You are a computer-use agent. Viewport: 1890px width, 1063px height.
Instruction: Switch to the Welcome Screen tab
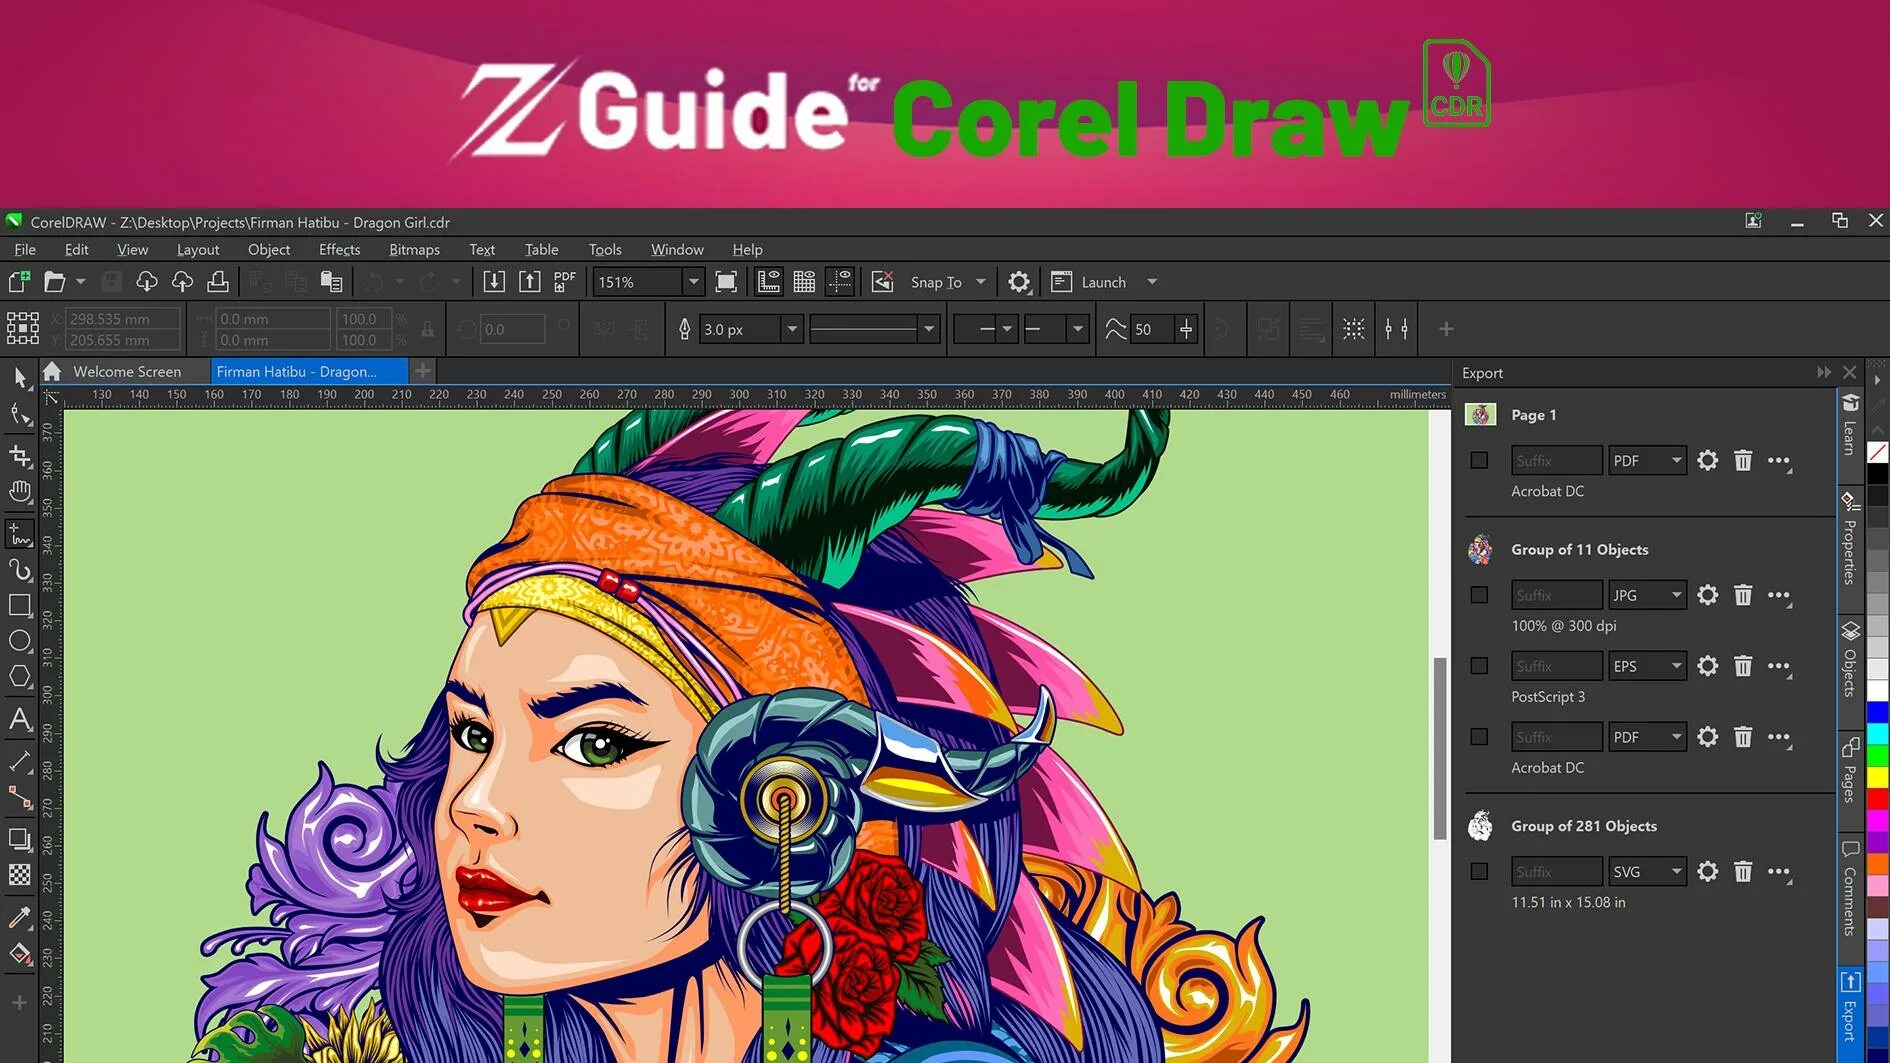tap(127, 371)
